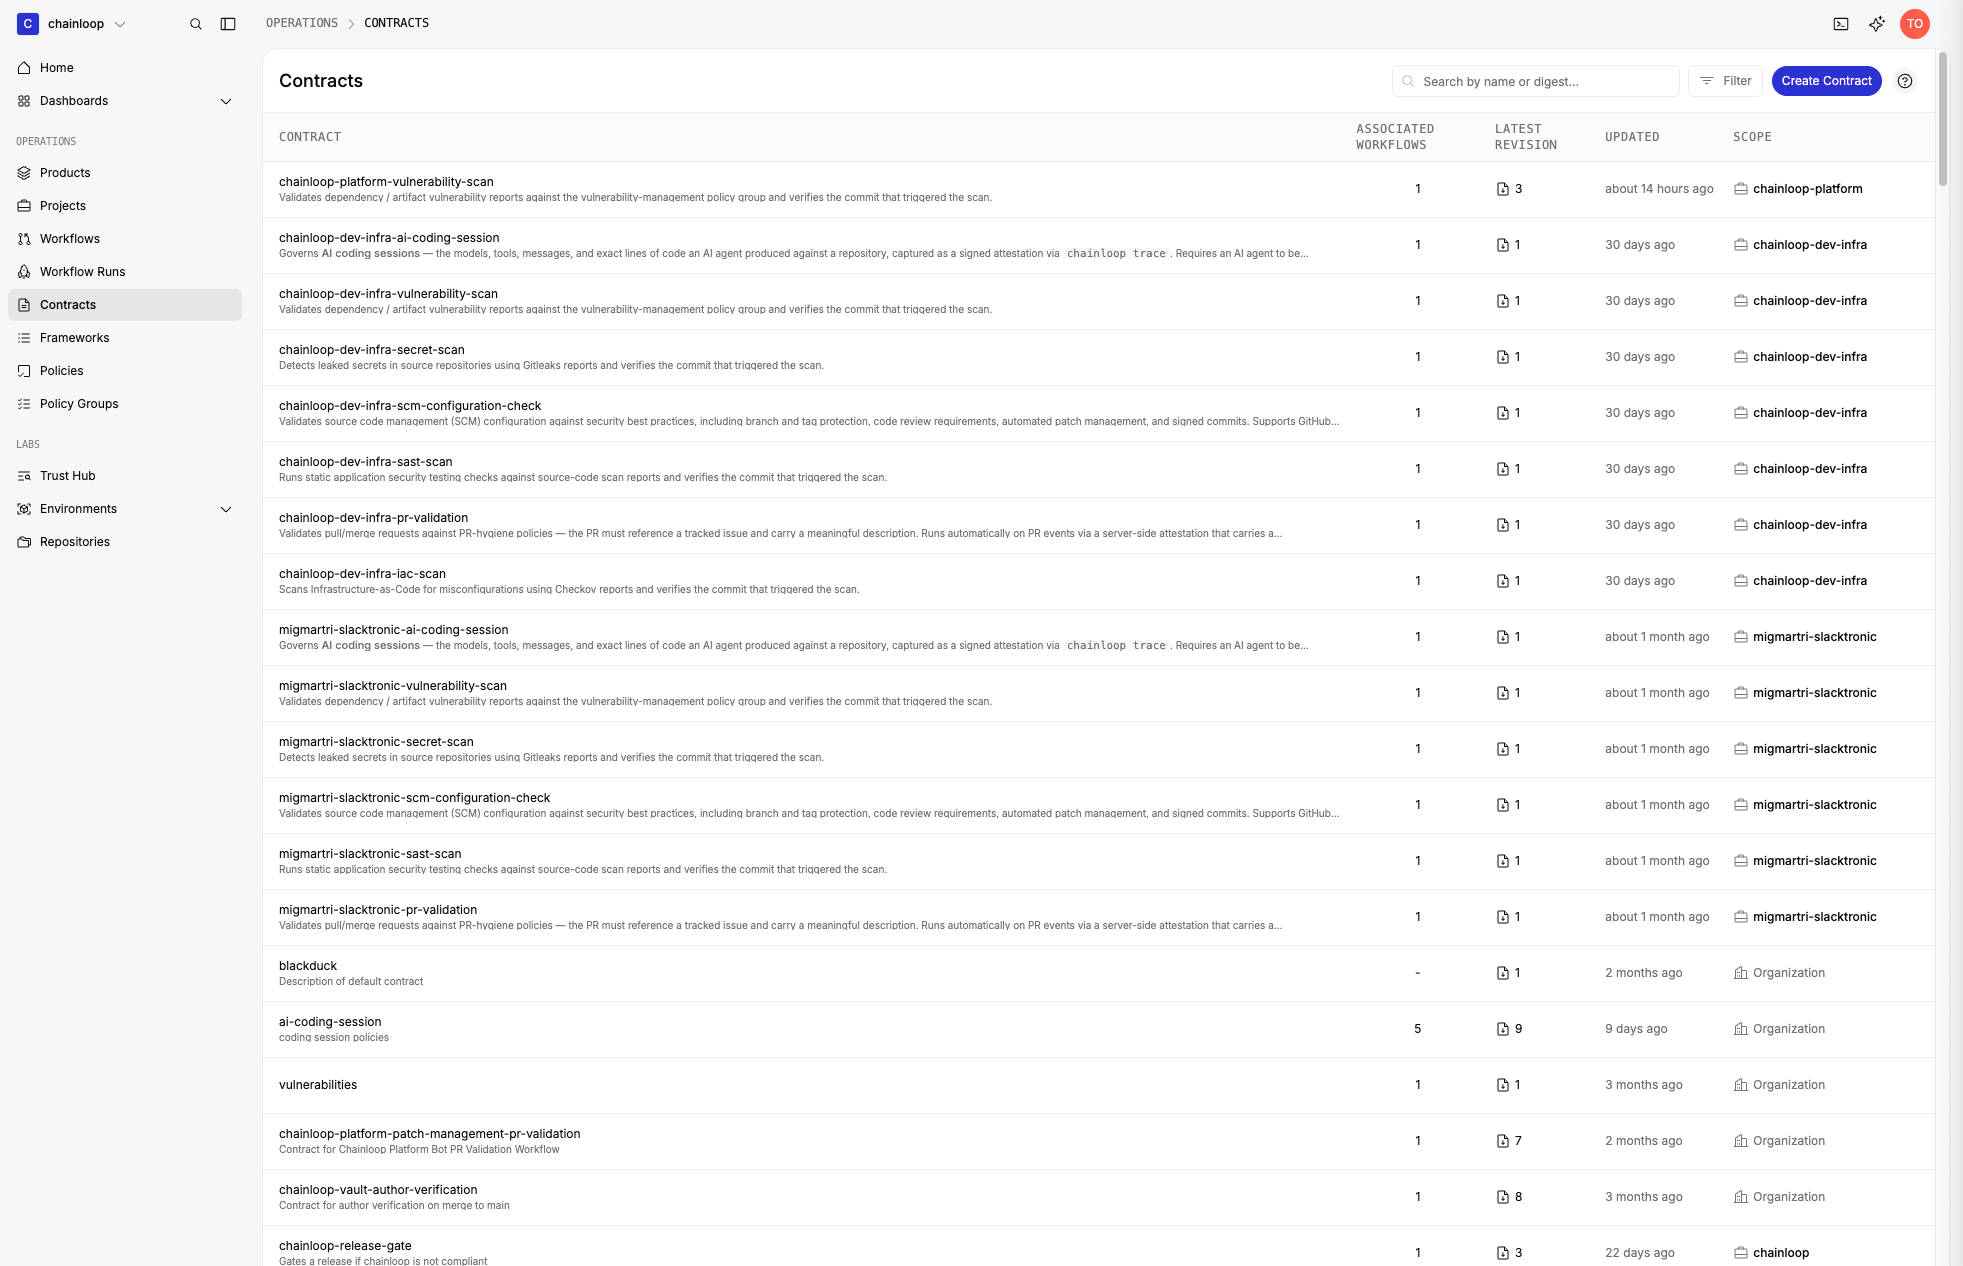
Task: Expand the Environments section chevron
Action: point(226,509)
